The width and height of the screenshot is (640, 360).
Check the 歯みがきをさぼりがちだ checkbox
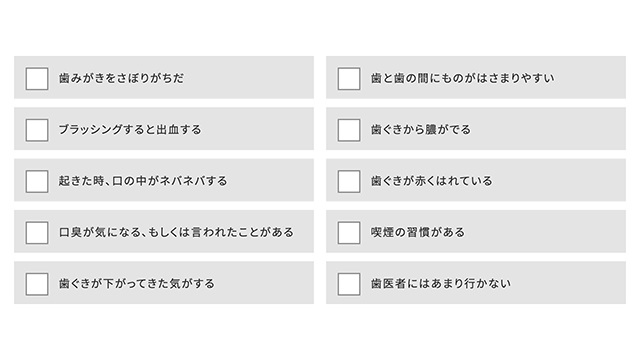click(x=37, y=78)
